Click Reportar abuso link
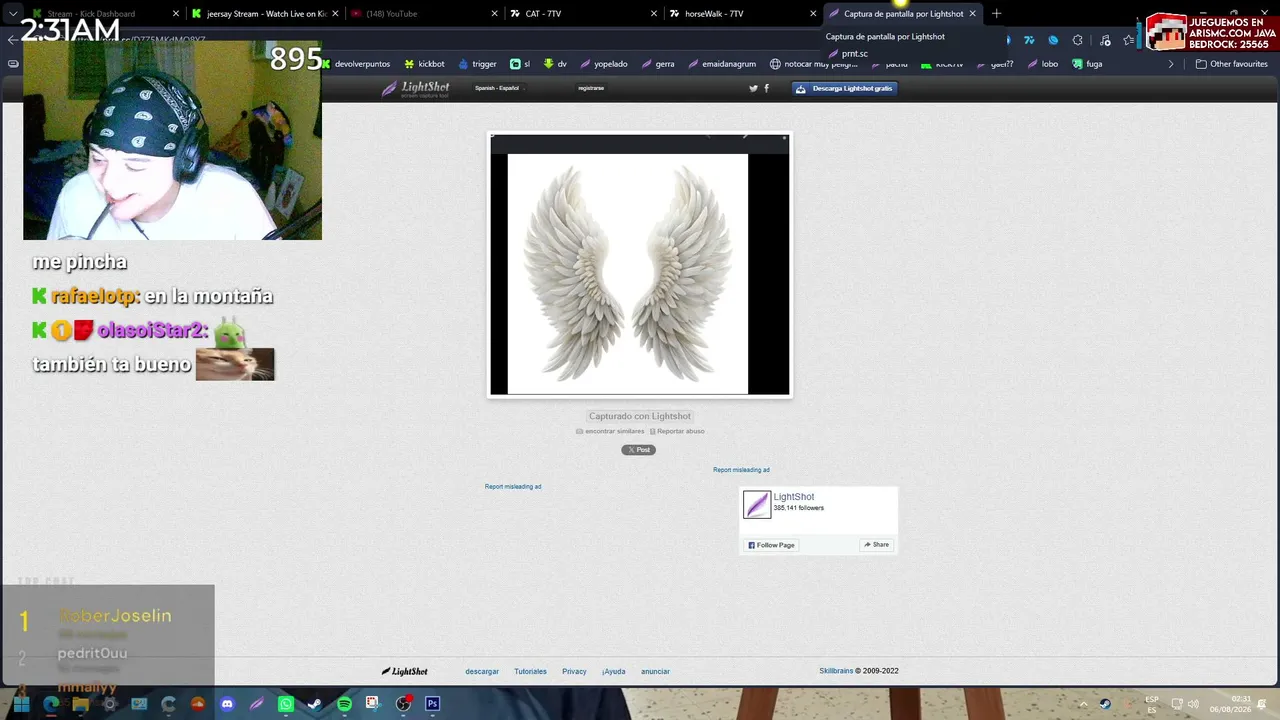Viewport: 1280px width, 720px height. click(x=677, y=431)
